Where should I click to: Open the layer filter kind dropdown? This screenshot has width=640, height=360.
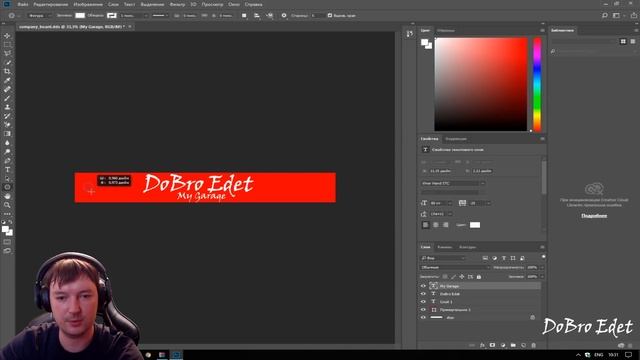click(x=443, y=258)
